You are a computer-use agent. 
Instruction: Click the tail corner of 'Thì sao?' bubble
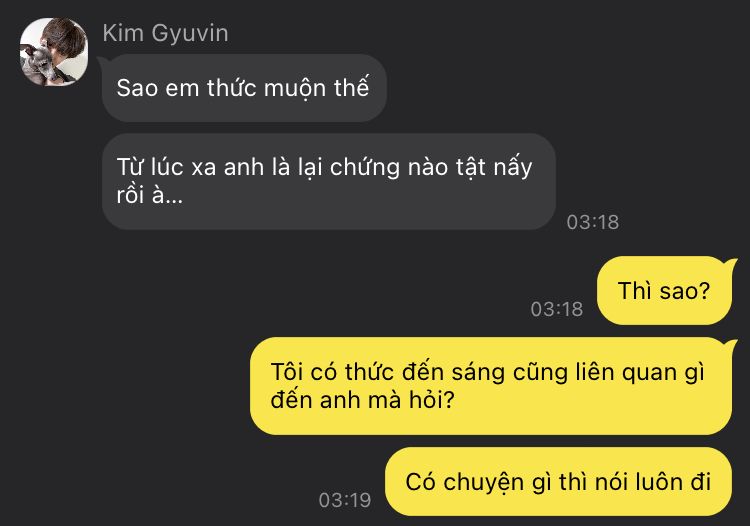click(x=732, y=262)
